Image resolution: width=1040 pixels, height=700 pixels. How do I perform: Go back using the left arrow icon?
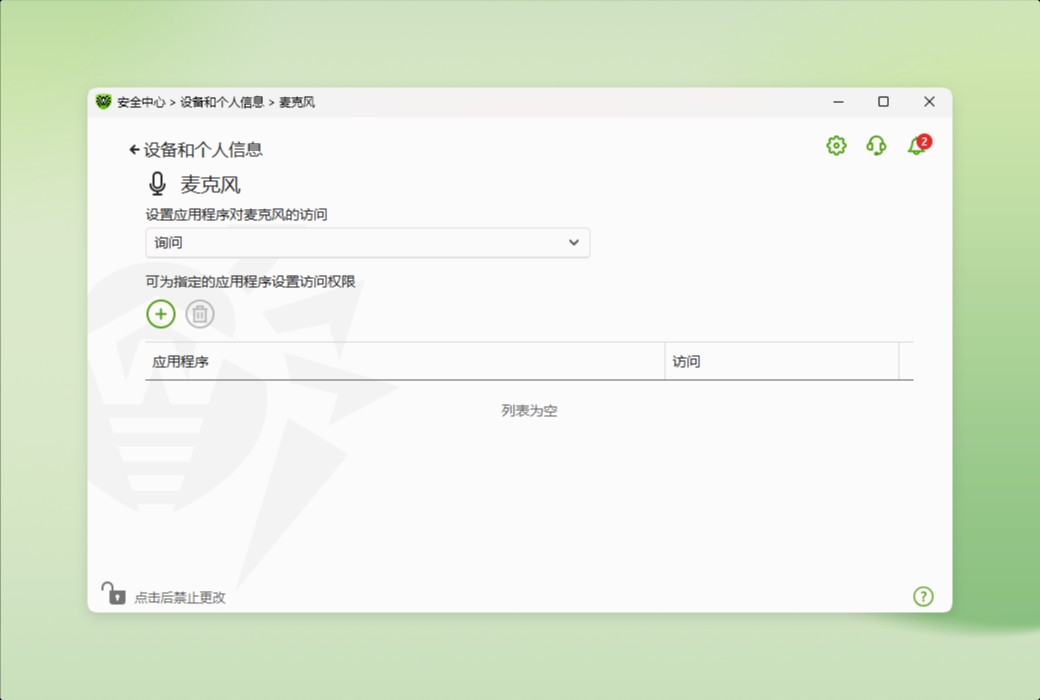pyautogui.click(x=134, y=148)
